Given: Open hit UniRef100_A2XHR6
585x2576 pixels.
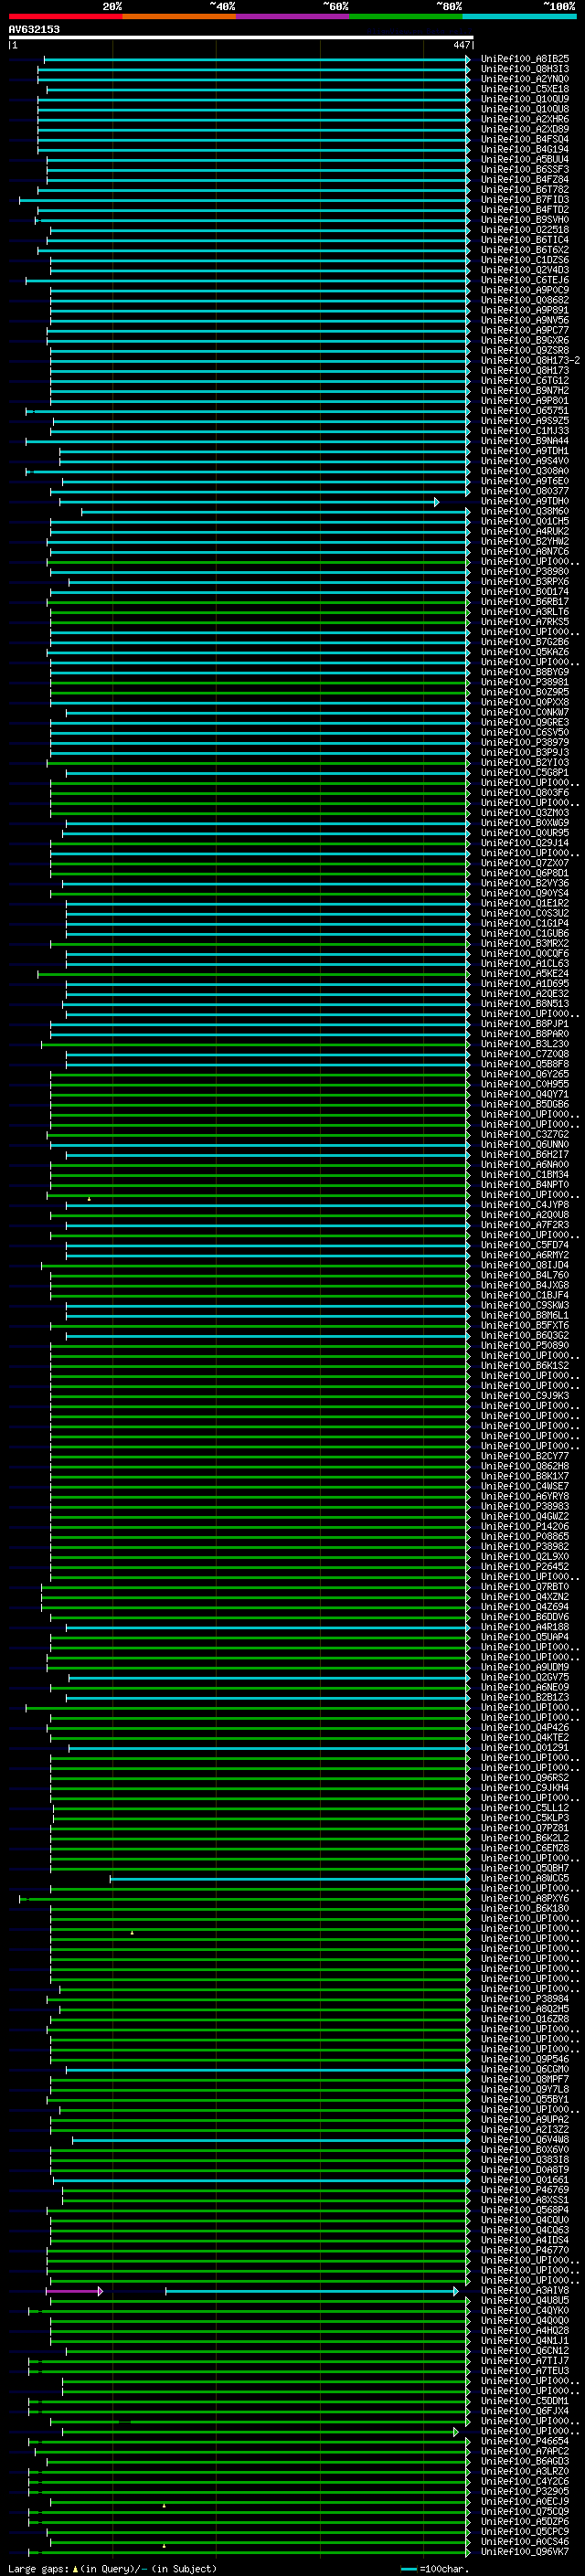Looking at the screenshot, I should coord(525,119).
